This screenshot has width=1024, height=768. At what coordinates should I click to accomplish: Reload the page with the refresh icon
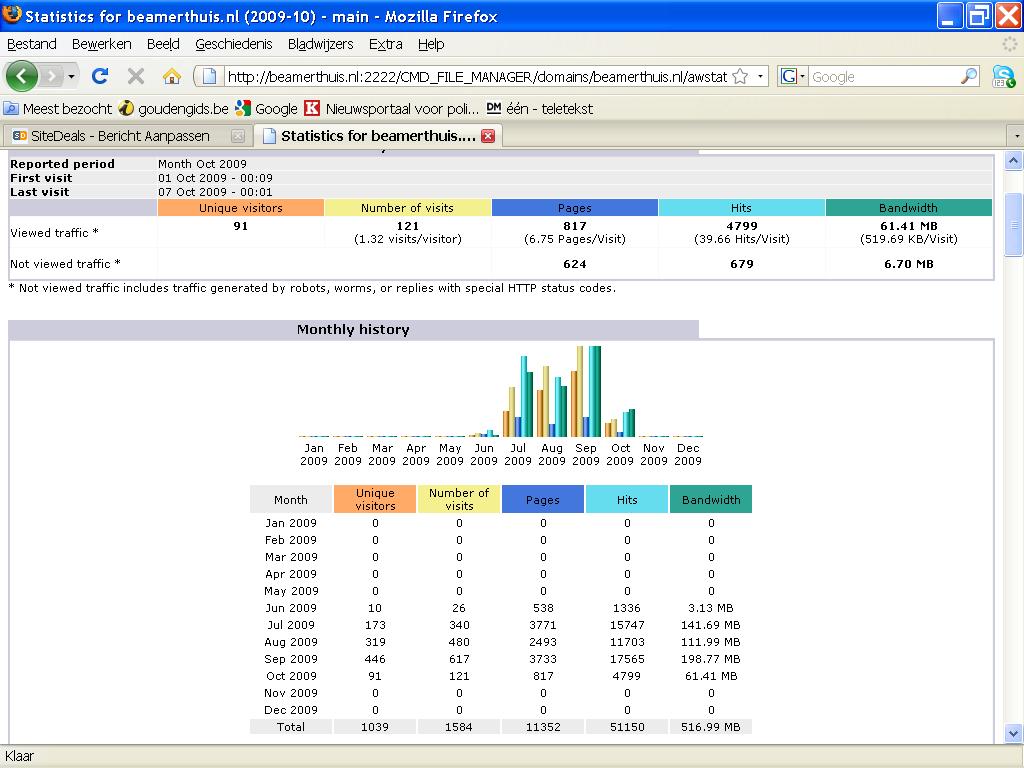tap(99, 76)
